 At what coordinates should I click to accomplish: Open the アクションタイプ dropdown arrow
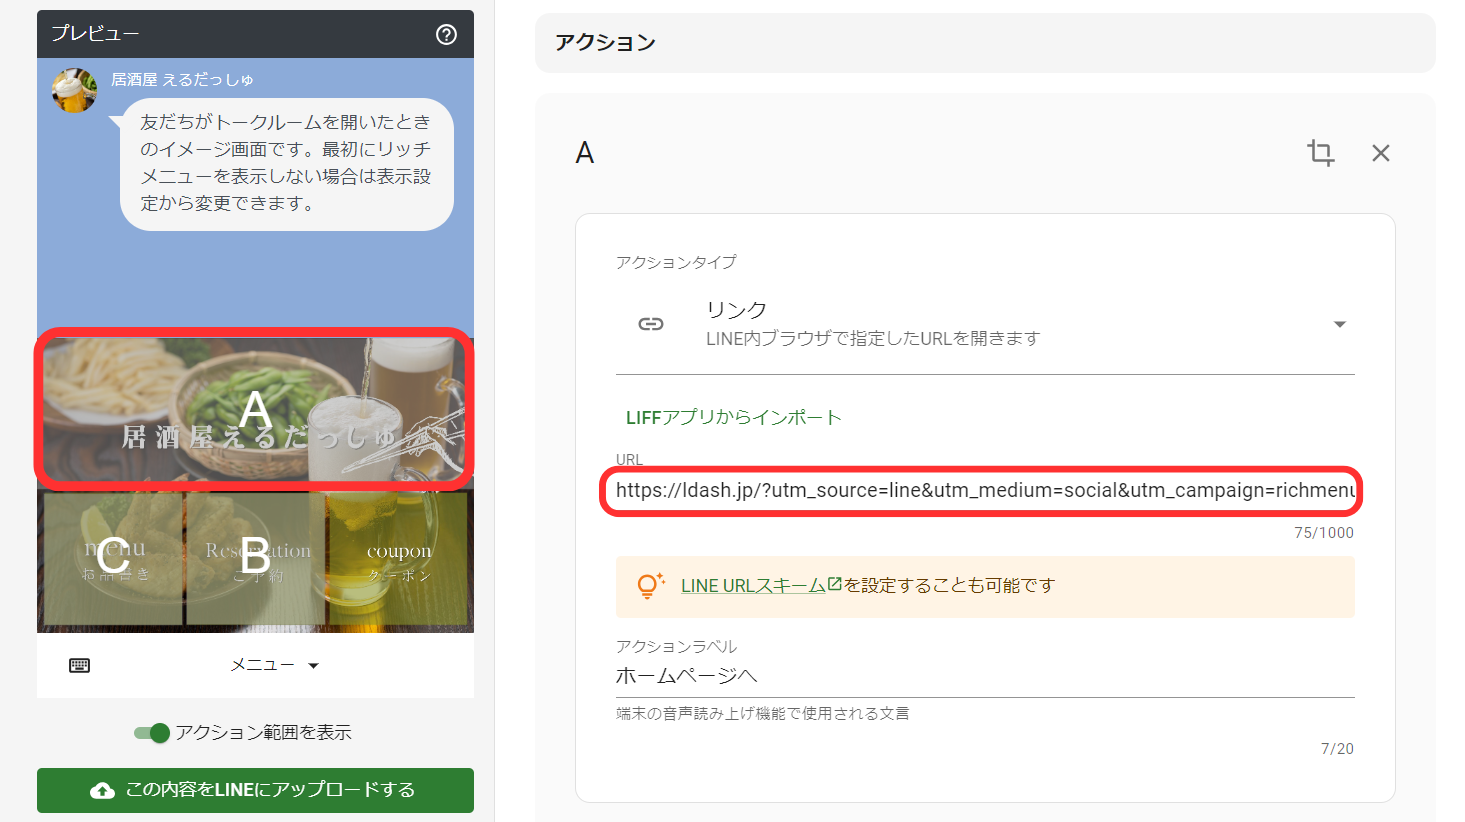pos(1339,324)
